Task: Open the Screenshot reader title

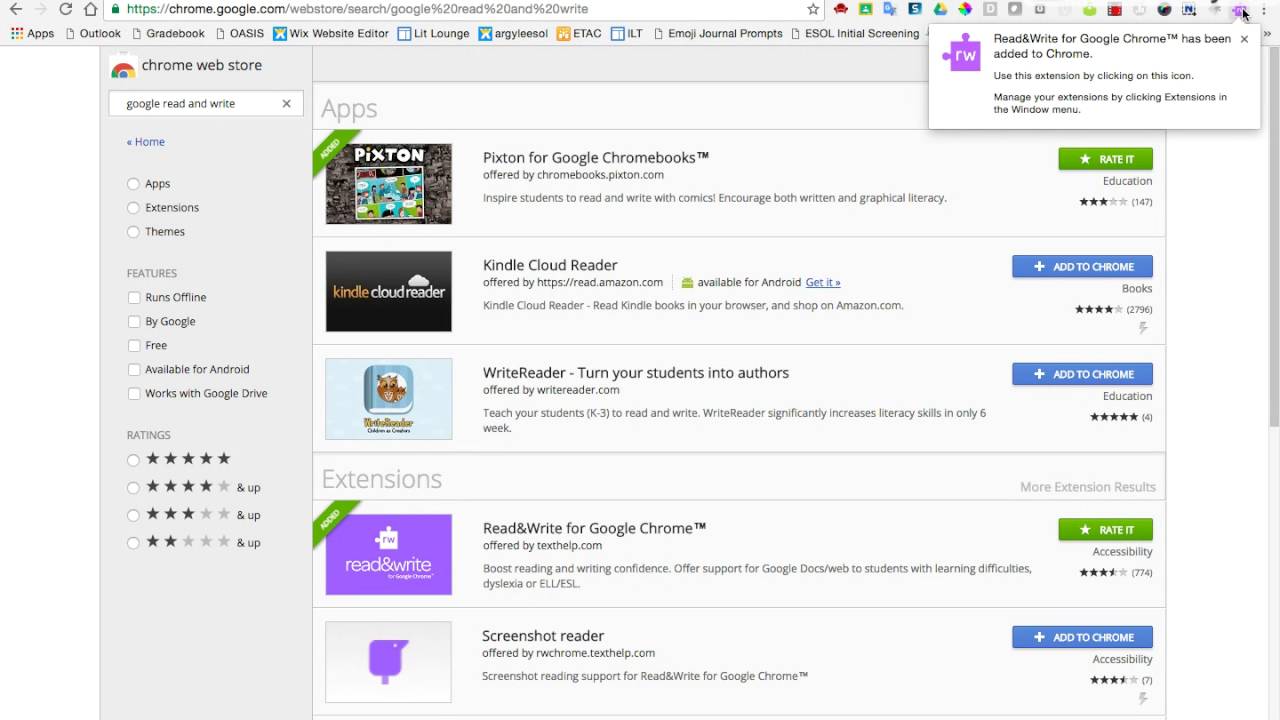Action: pos(543,636)
